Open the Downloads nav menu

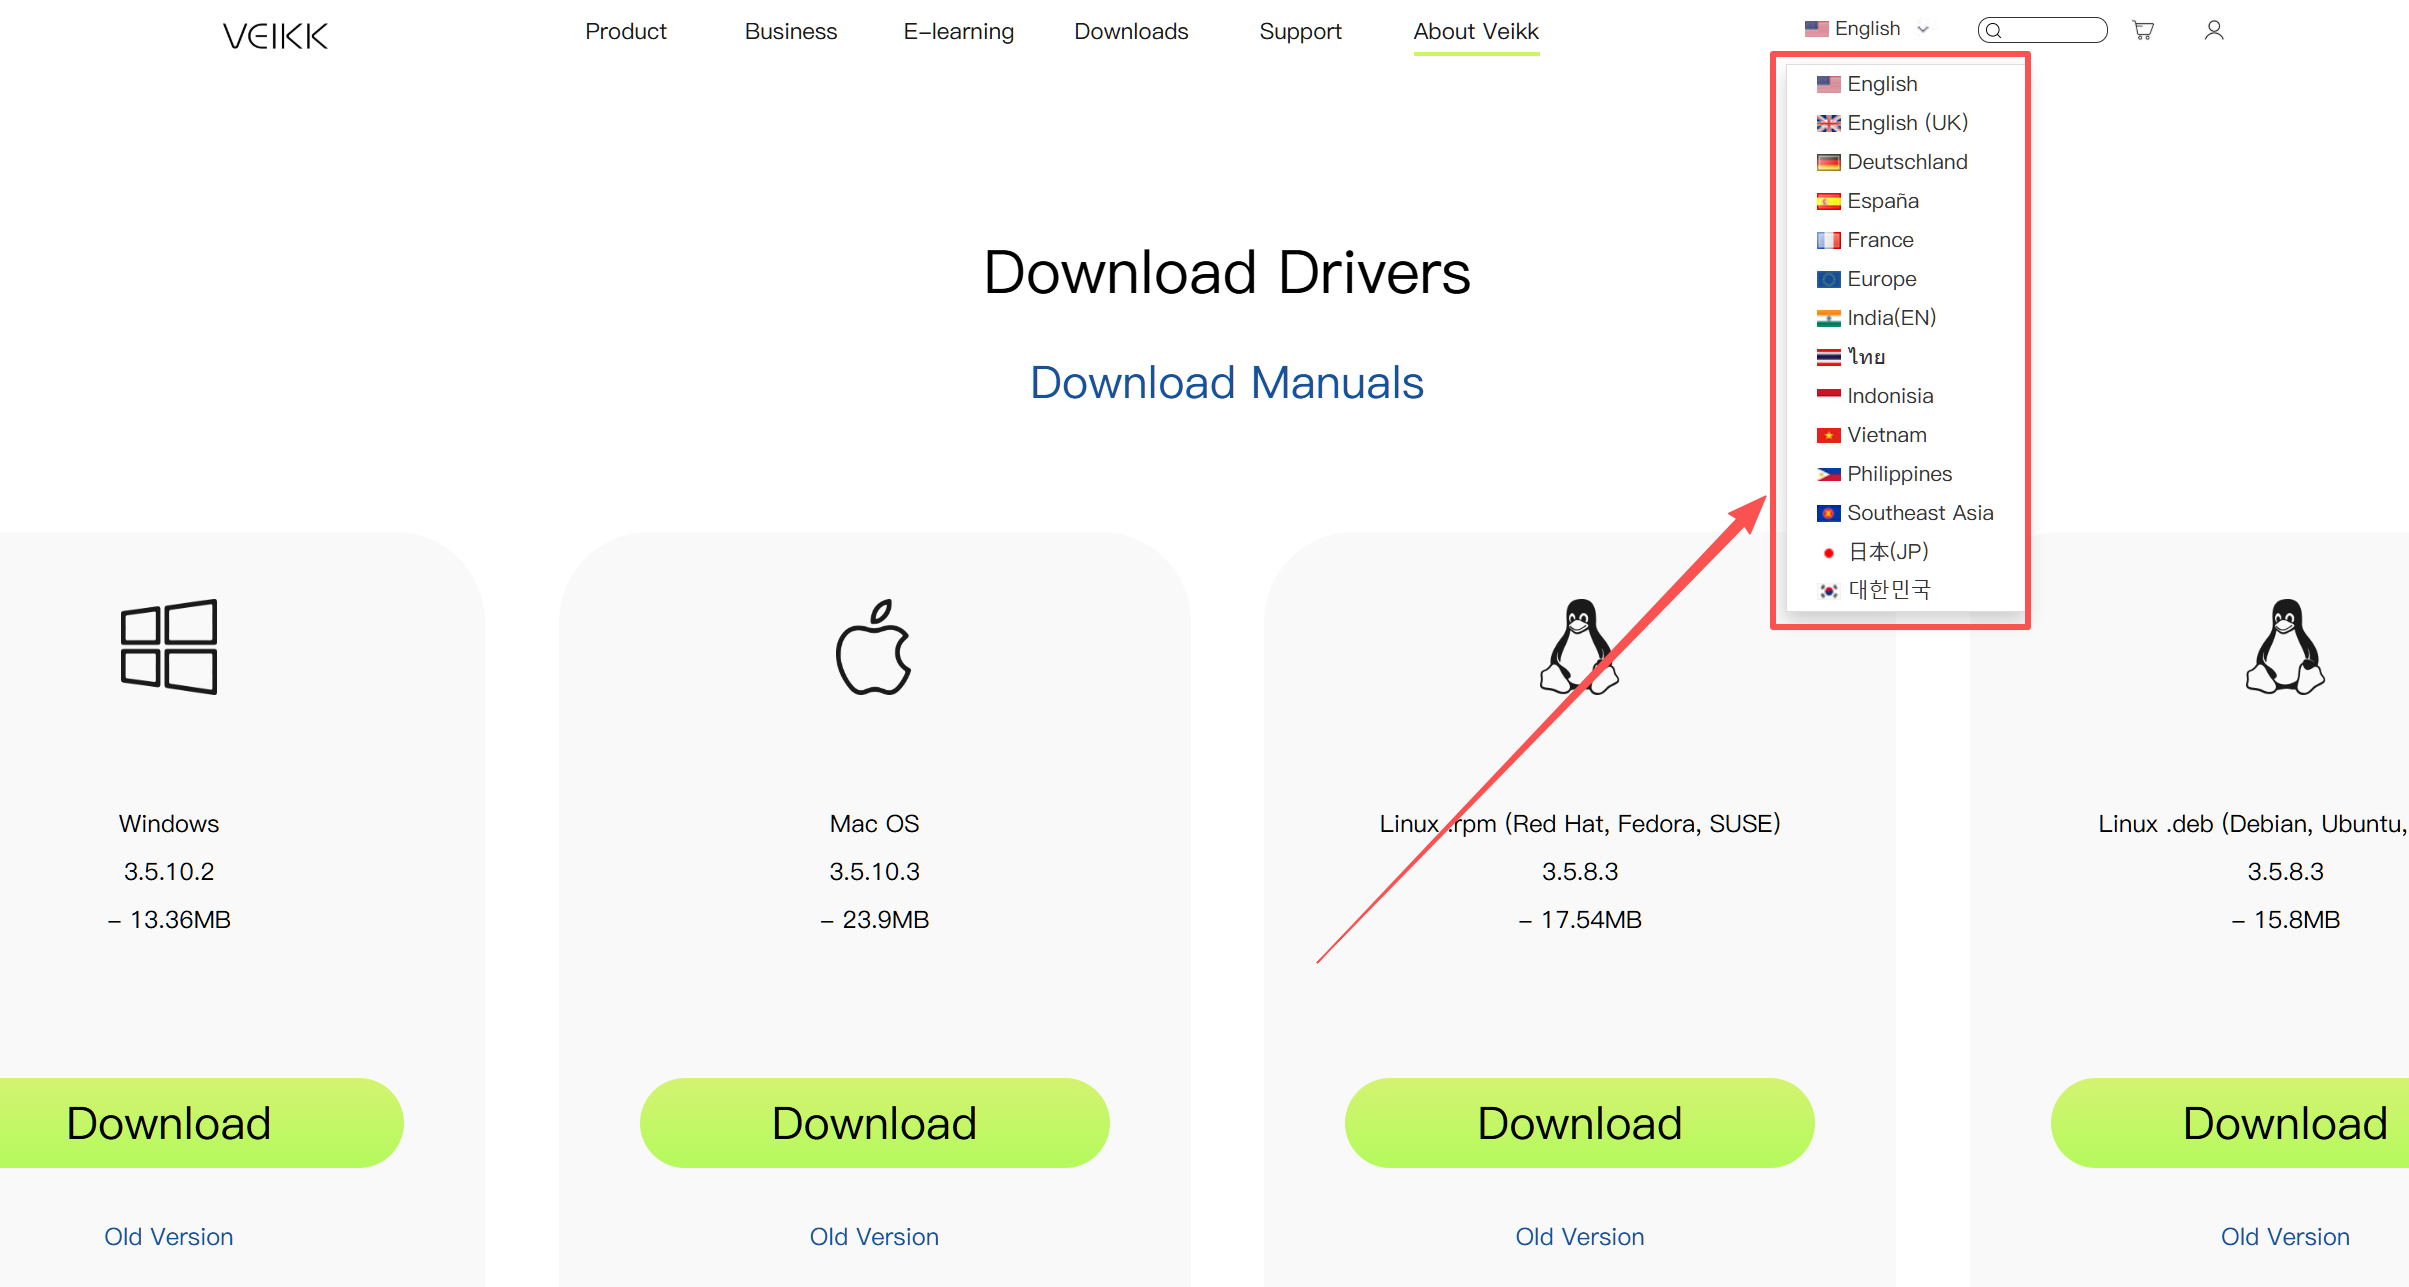(x=1131, y=32)
